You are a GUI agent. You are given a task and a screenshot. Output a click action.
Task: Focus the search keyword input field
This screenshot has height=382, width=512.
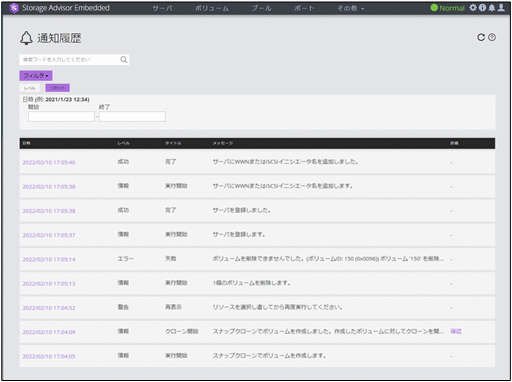click(x=70, y=59)
